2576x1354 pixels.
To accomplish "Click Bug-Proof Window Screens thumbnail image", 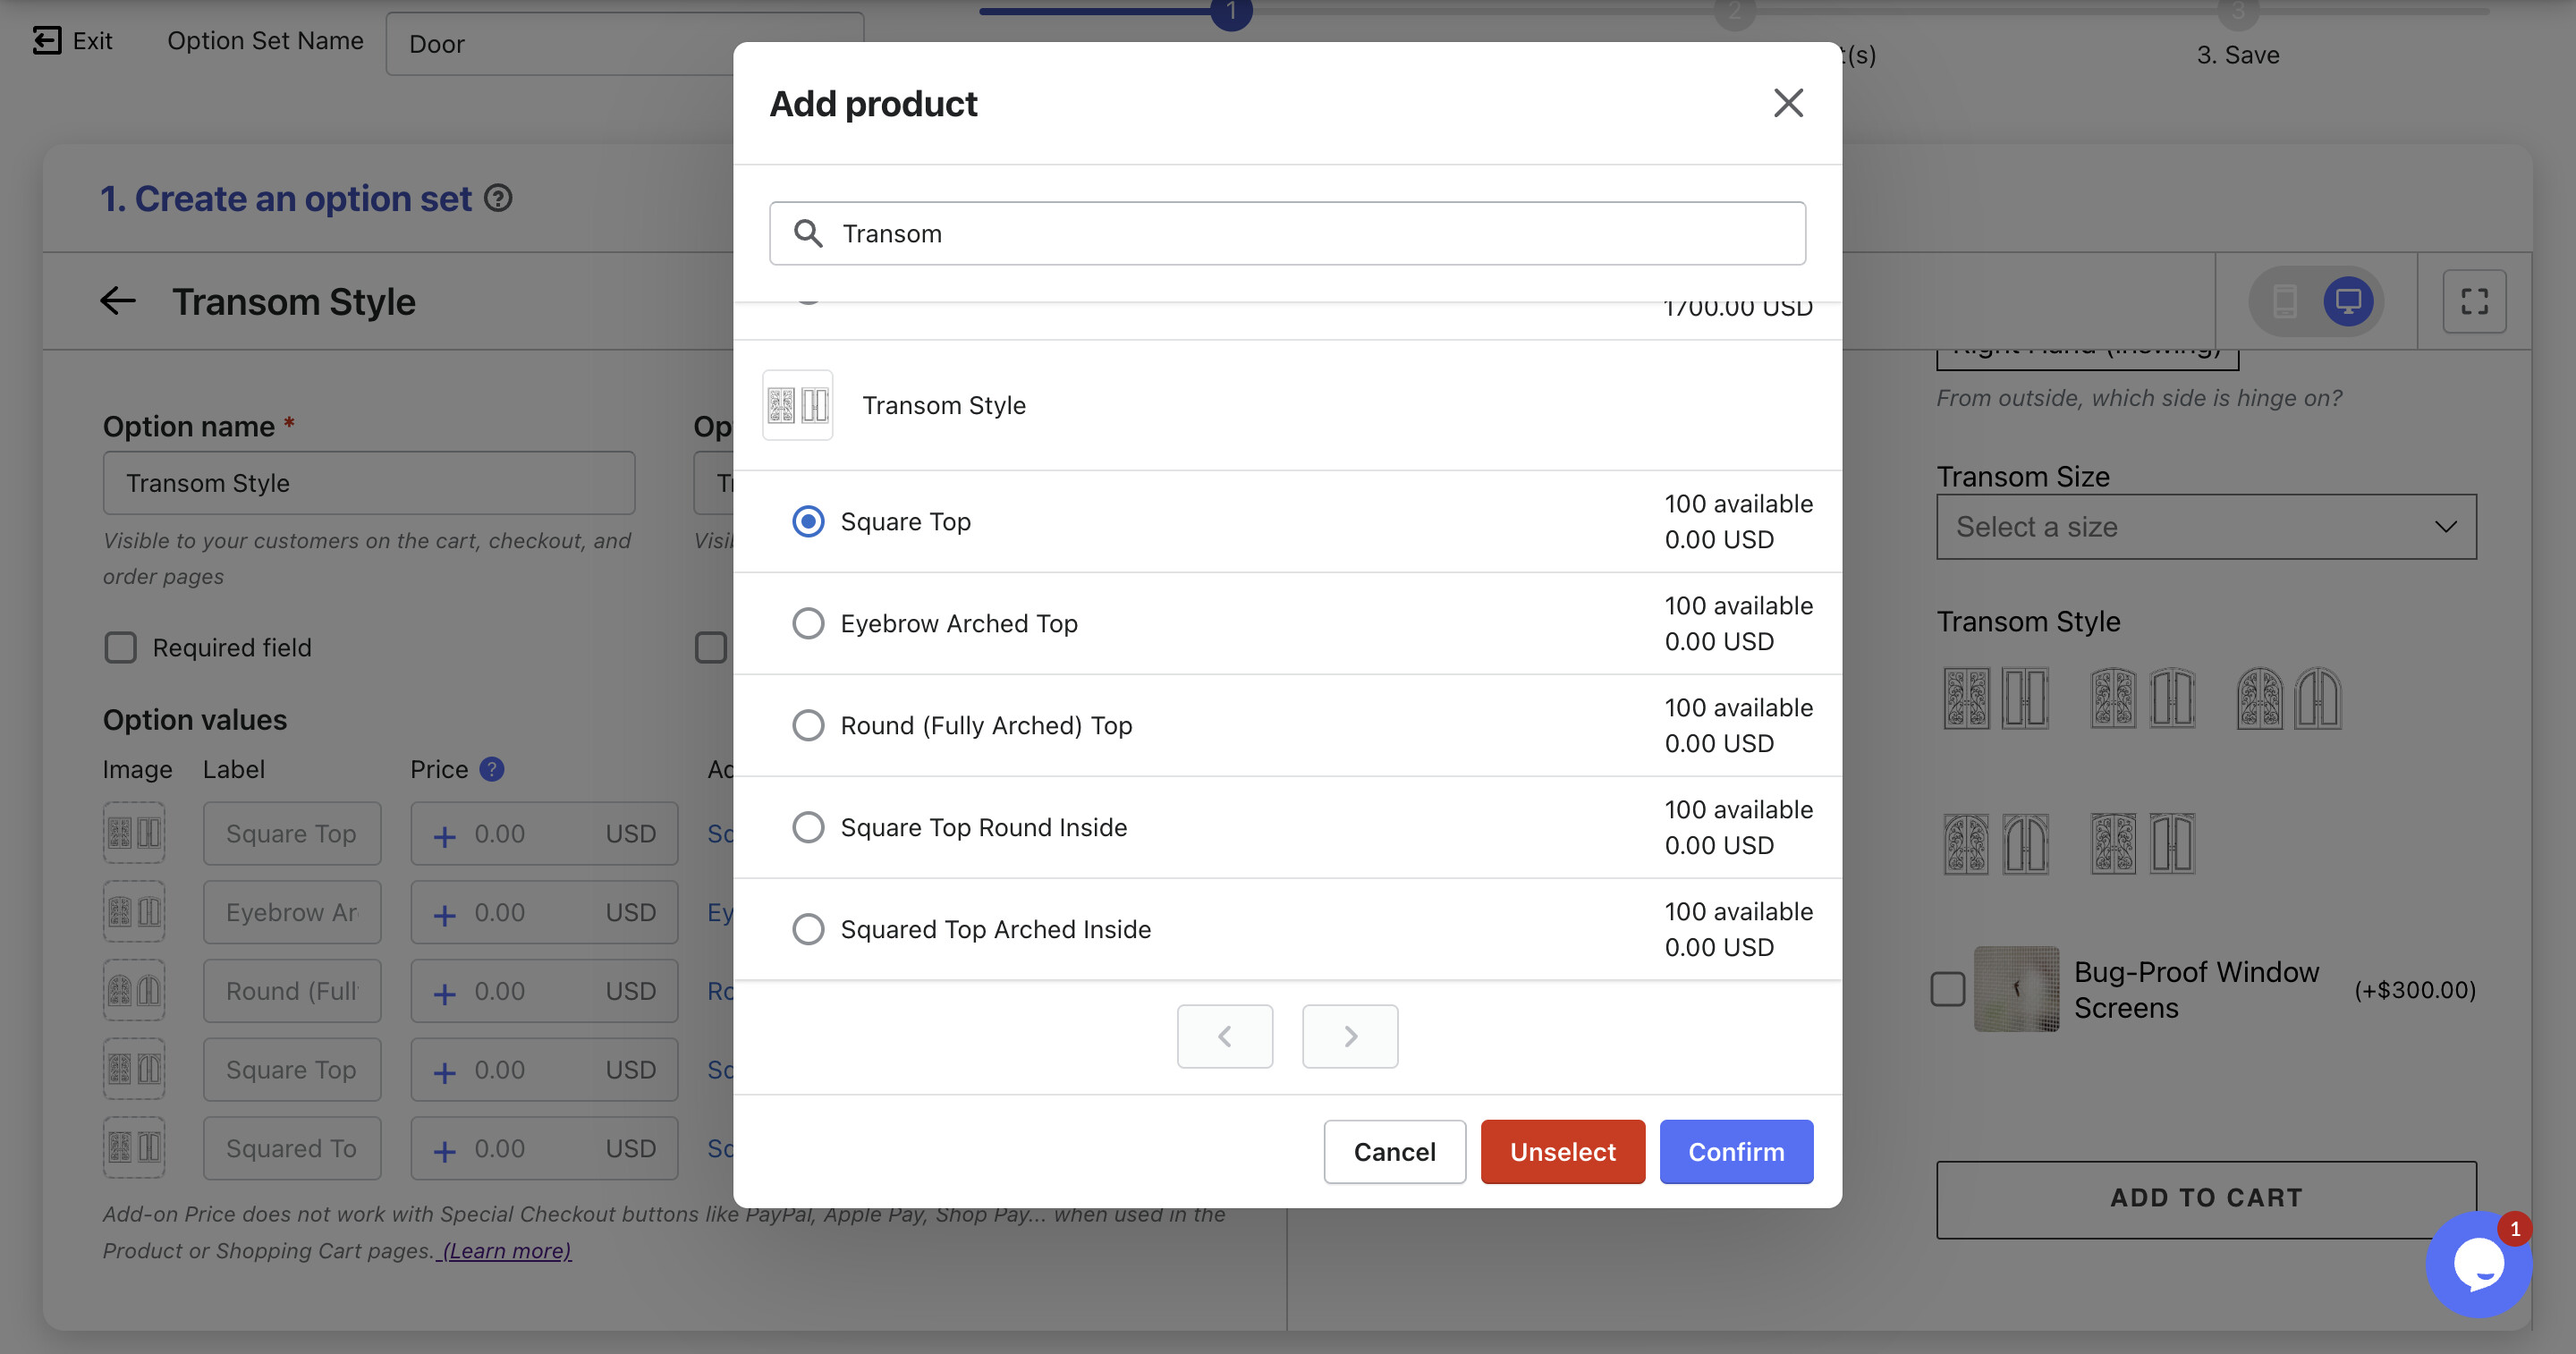I will click(x=2017, y=989).
